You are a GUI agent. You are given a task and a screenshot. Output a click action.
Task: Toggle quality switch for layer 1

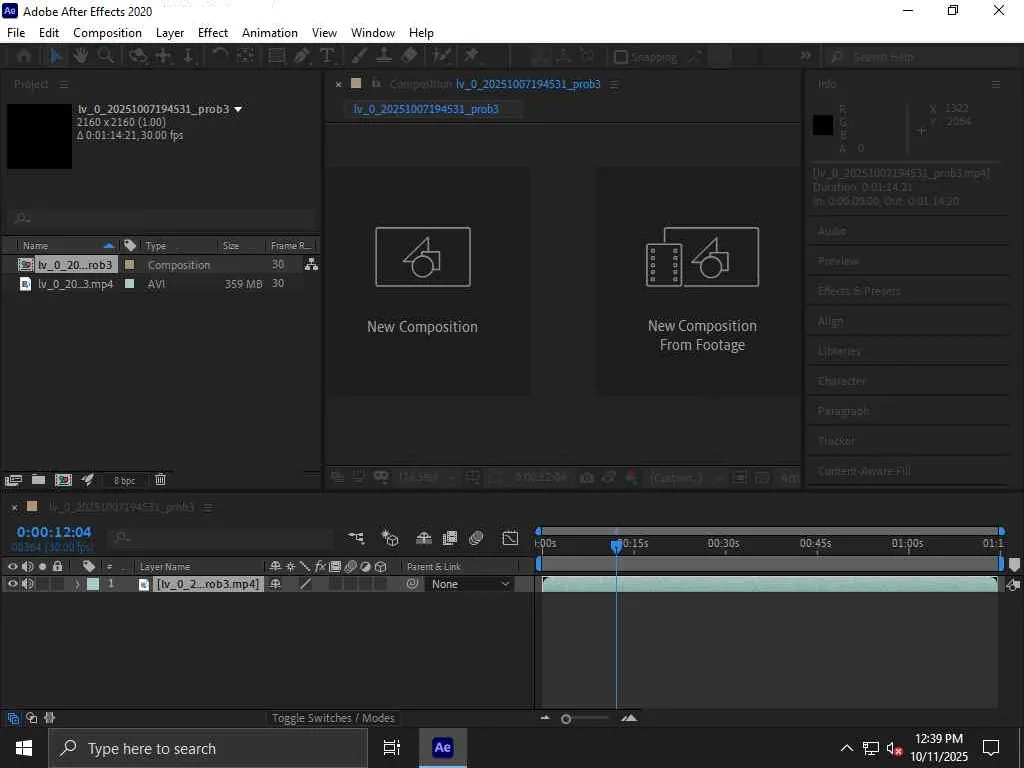pos(305,584)
